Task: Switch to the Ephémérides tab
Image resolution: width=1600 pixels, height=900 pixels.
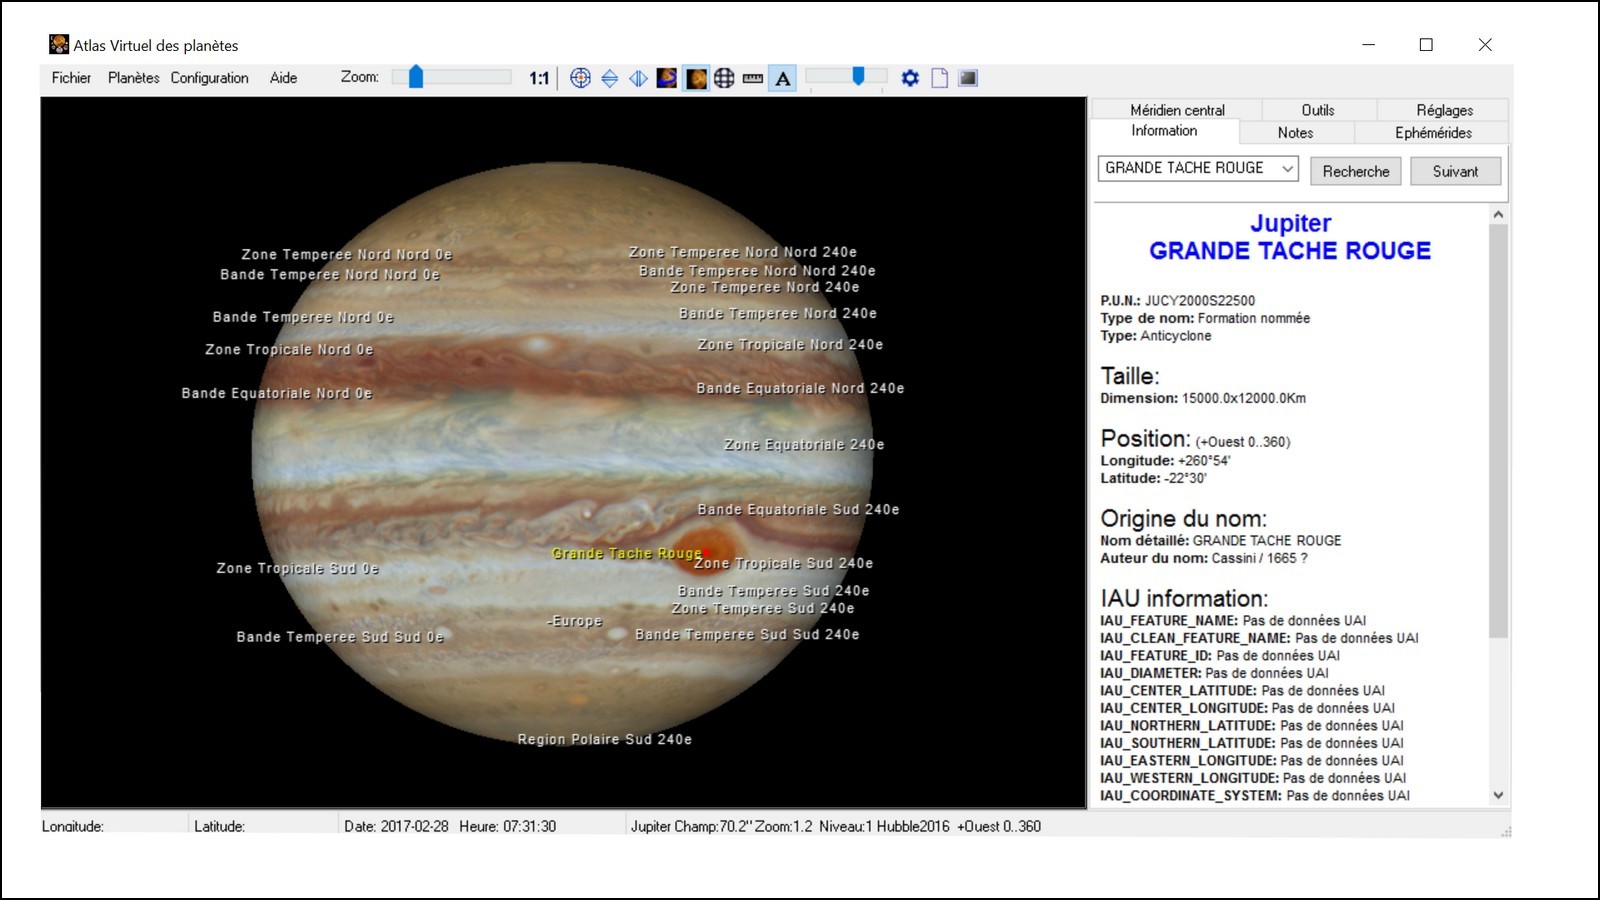Action: [1432, 132]
